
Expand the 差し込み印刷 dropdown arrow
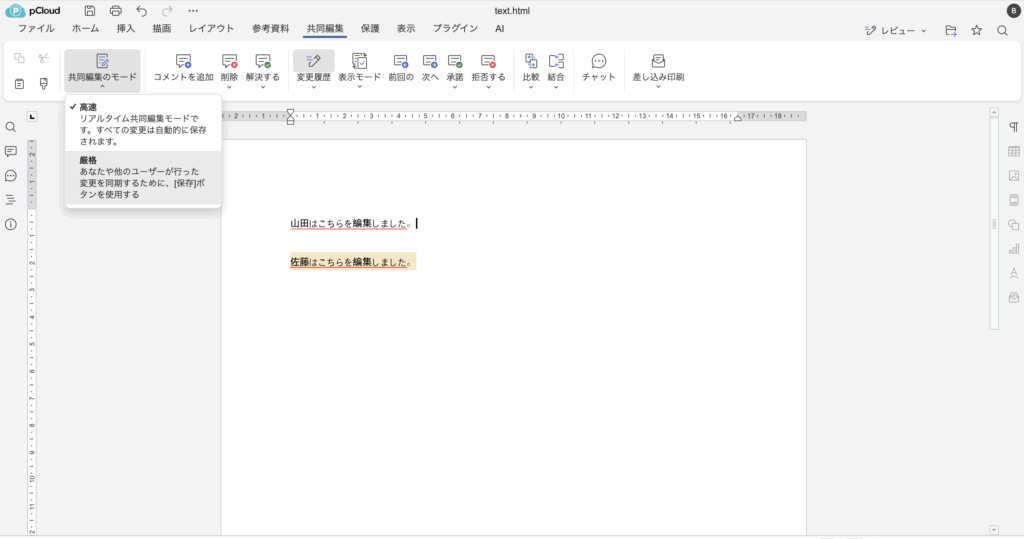[x=658, y=87]
